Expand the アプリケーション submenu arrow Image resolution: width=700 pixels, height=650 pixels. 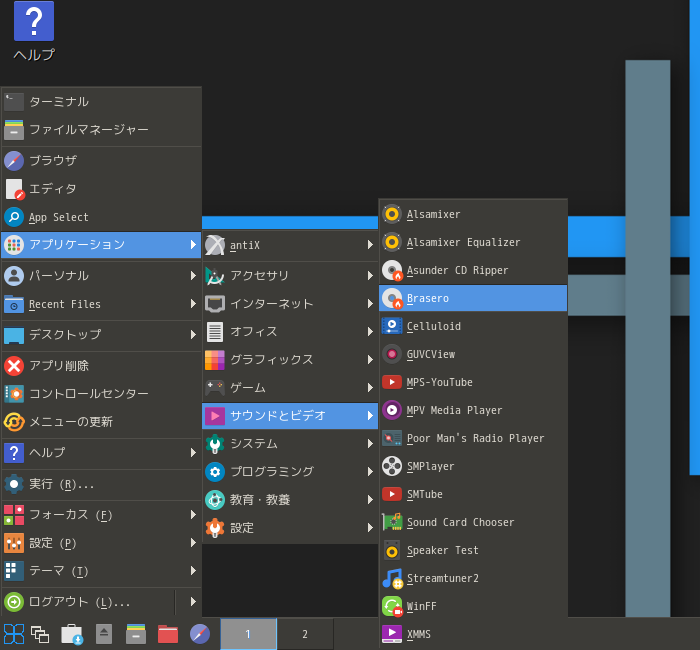pyautogui.click(x=193, y=245)
